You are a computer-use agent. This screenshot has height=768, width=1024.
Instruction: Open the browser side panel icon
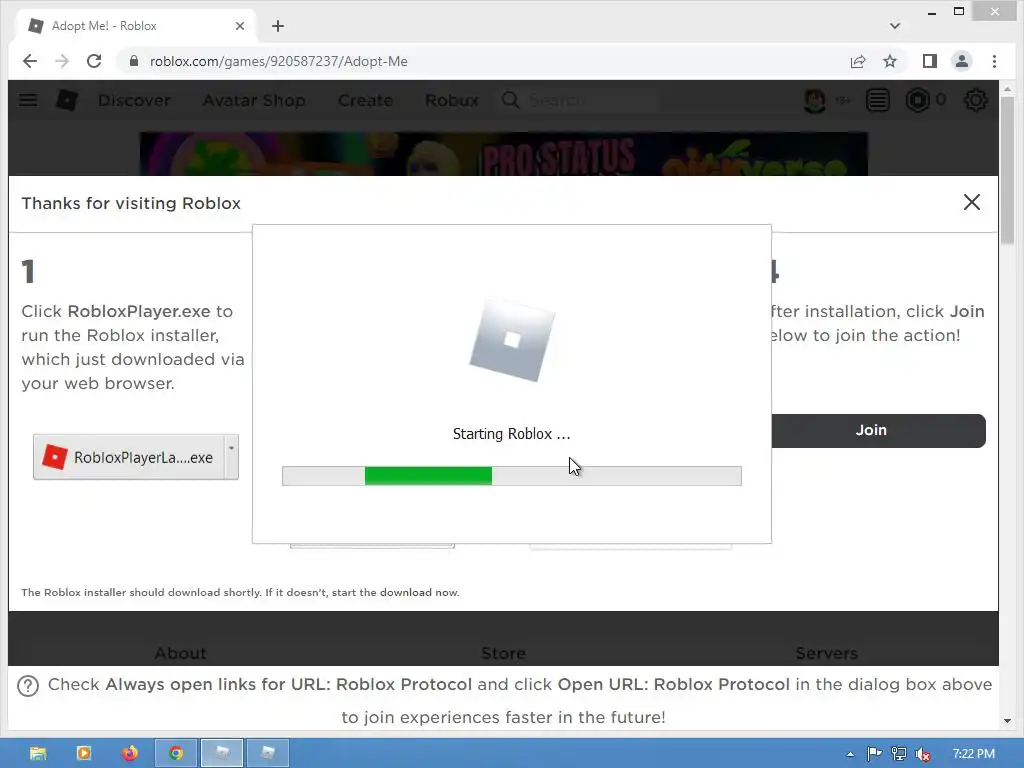[929, 61]
